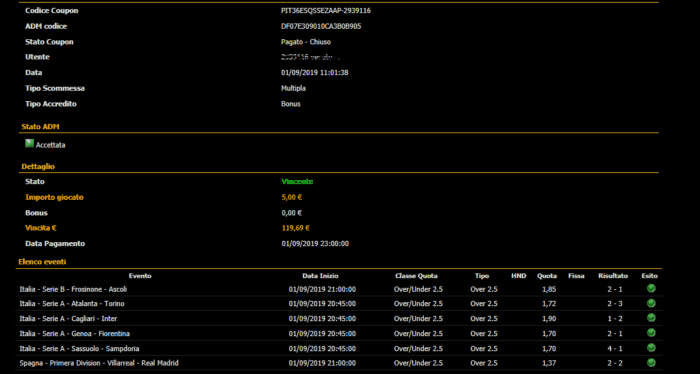700x374 pixels.
Task: Click the Elenco eventi section heading
Action: pos(42,262)
